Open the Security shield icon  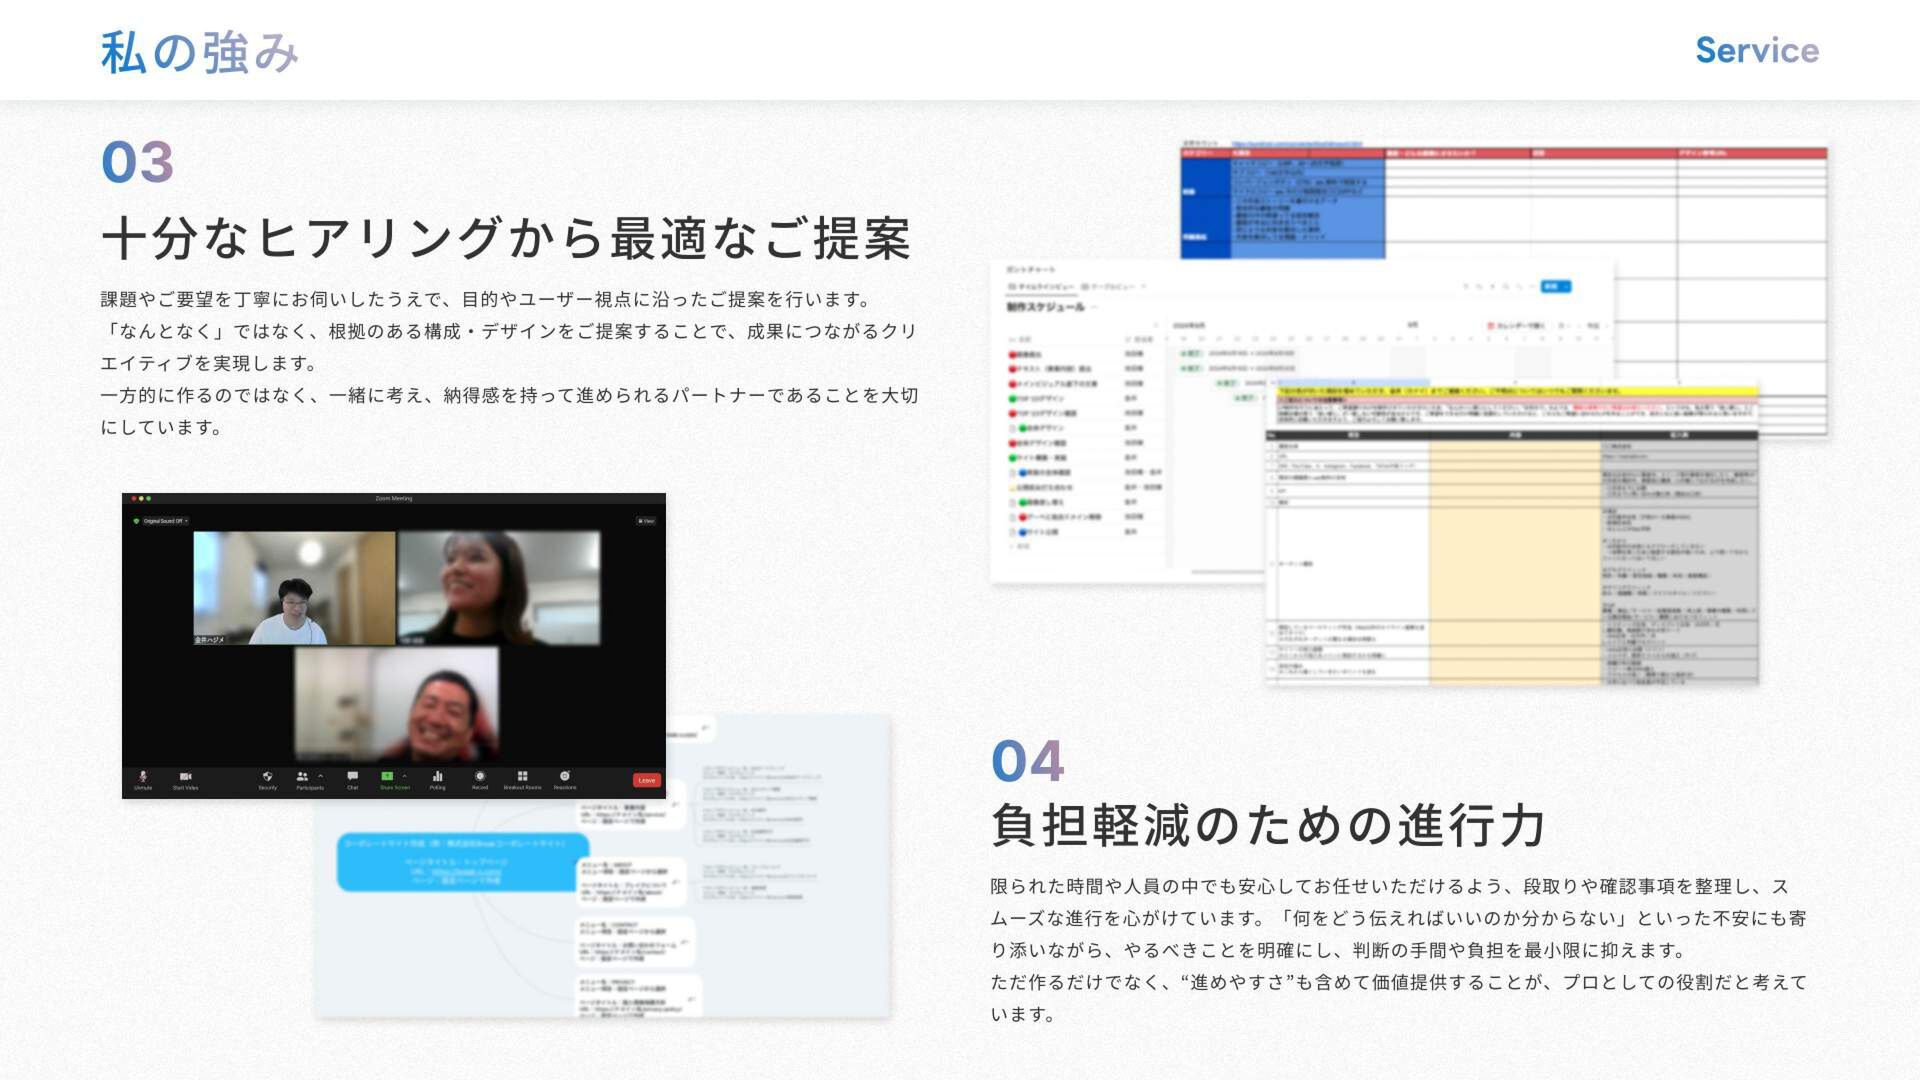click(267, 777)
